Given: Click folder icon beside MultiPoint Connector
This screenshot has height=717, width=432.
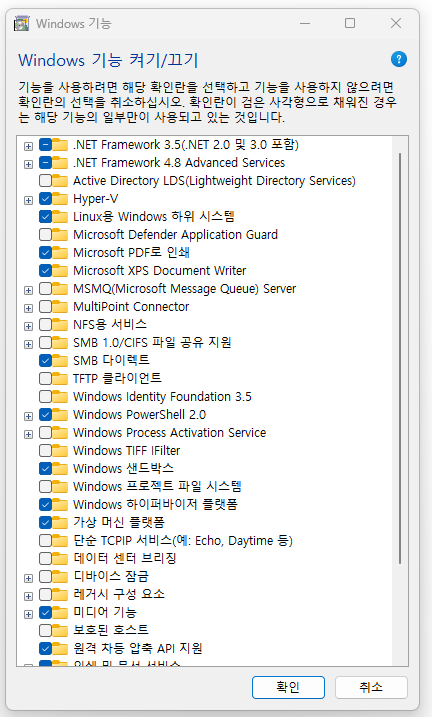Looking at the screenshot, I should [x=60, y=307].
